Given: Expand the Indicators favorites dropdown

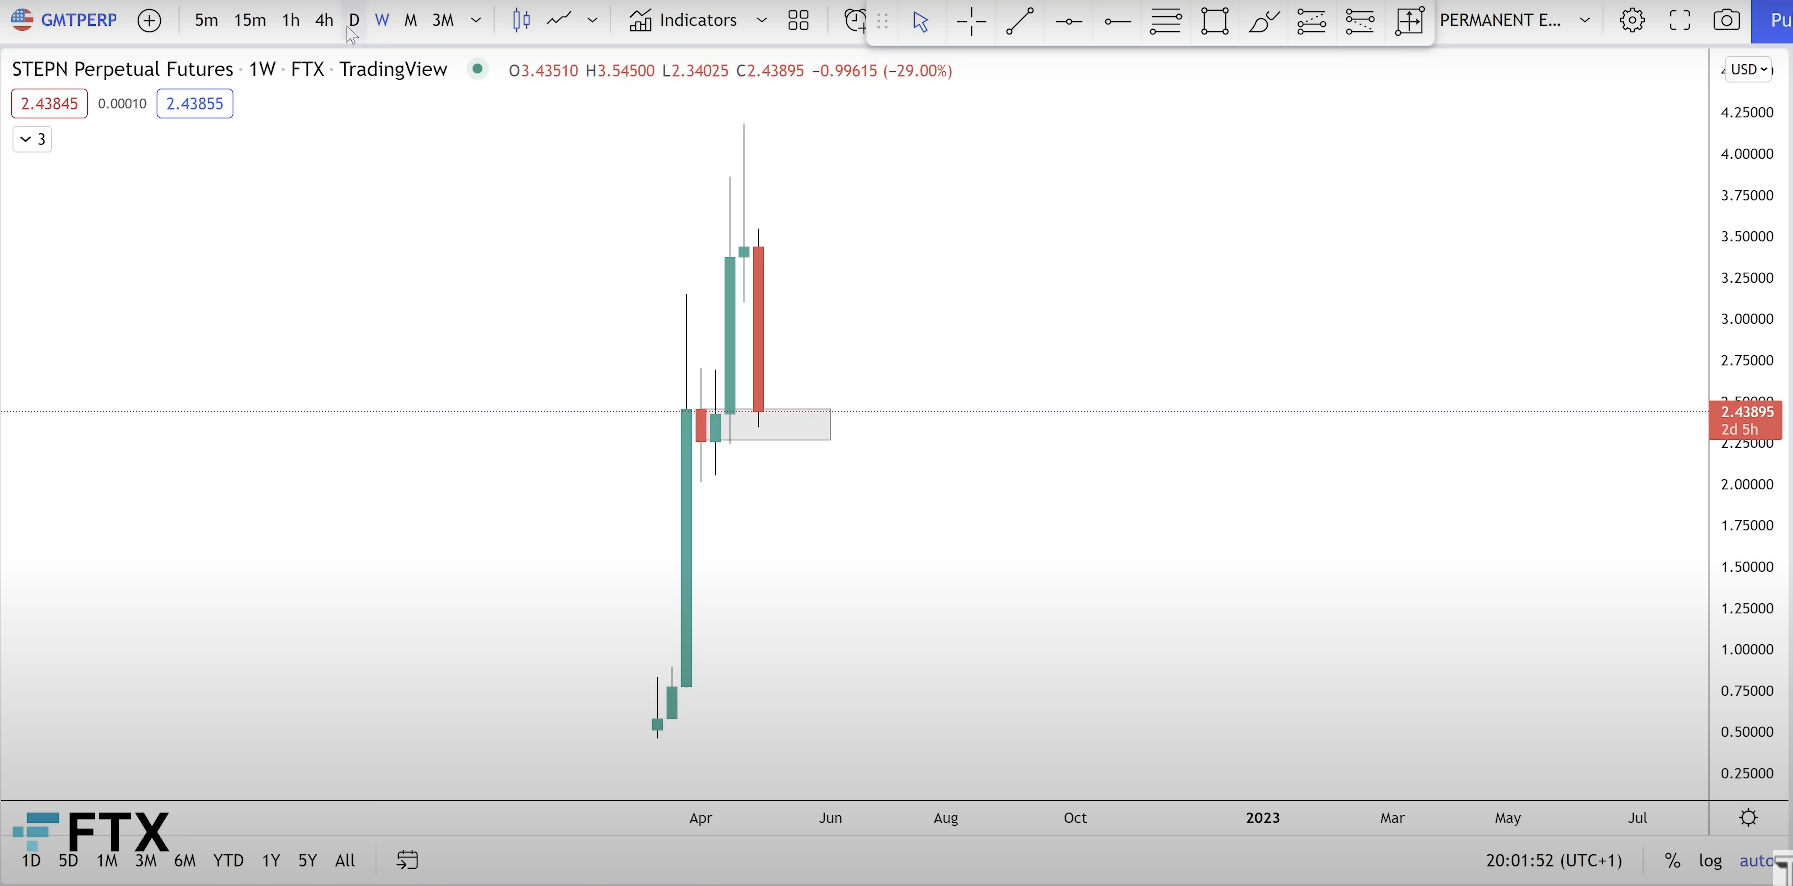Looking at the screenshot, I should pos(762,20).
